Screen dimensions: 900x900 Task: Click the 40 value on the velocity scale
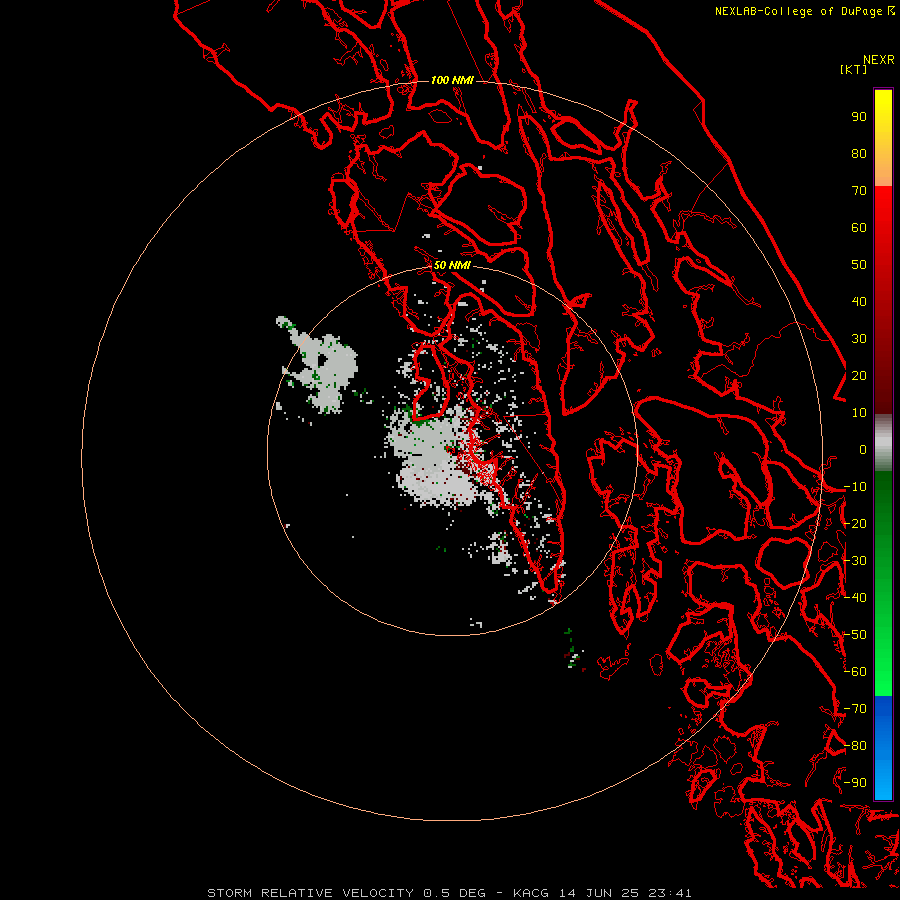click(x=859, y=302)
